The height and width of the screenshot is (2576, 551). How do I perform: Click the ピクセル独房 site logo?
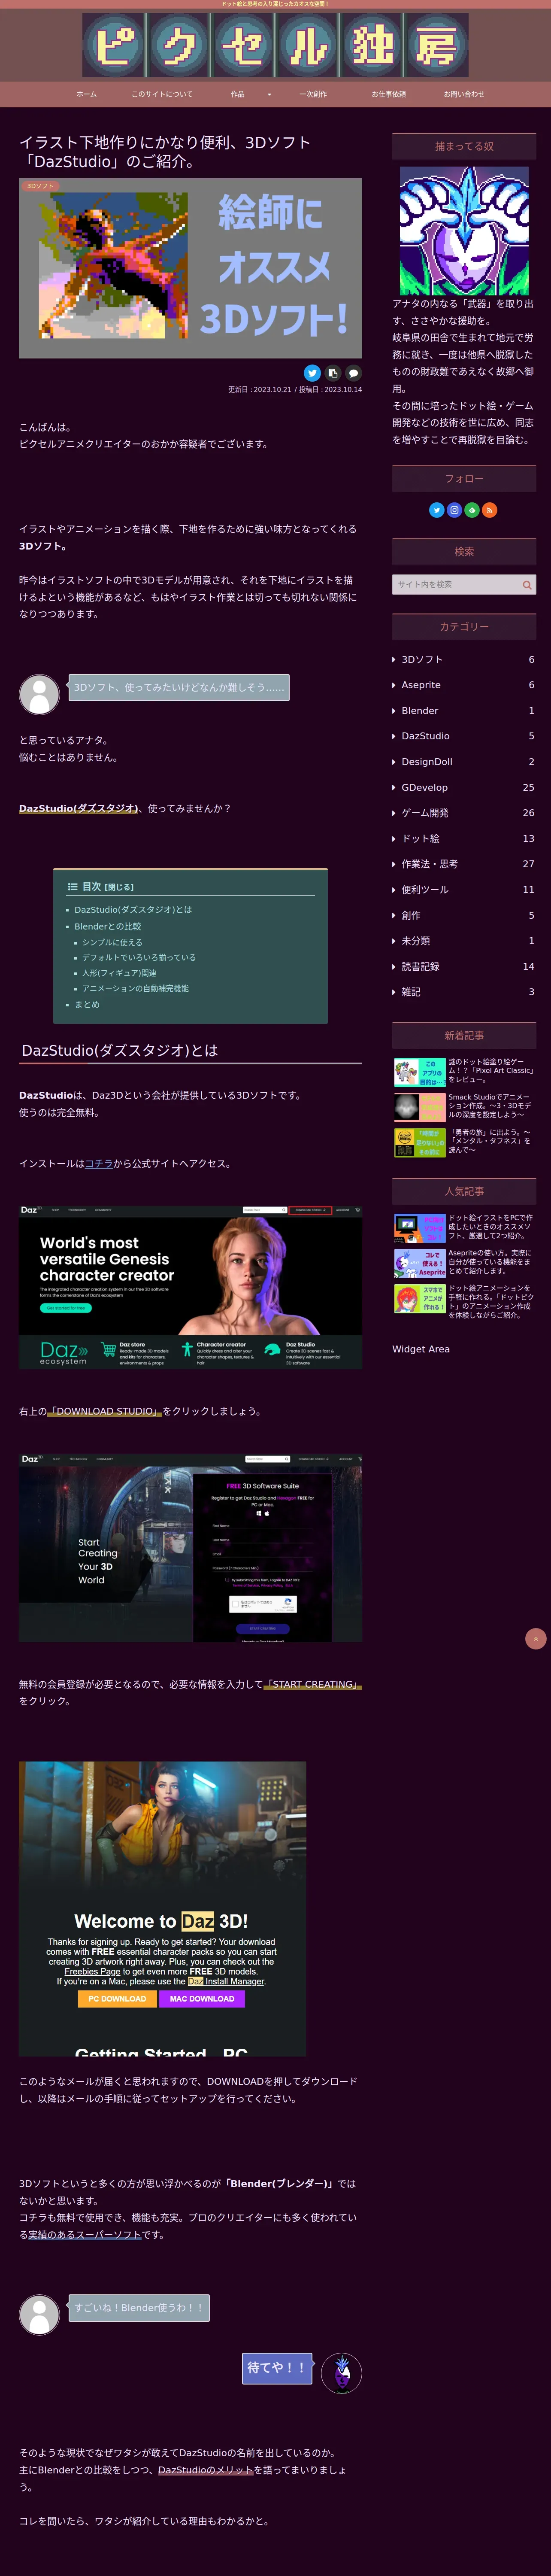click(275, 45)
